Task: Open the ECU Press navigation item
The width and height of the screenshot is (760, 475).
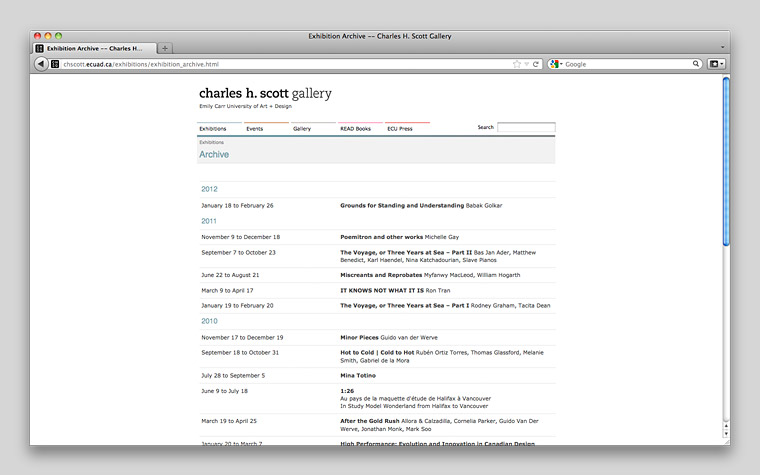Action: (400, 129)
